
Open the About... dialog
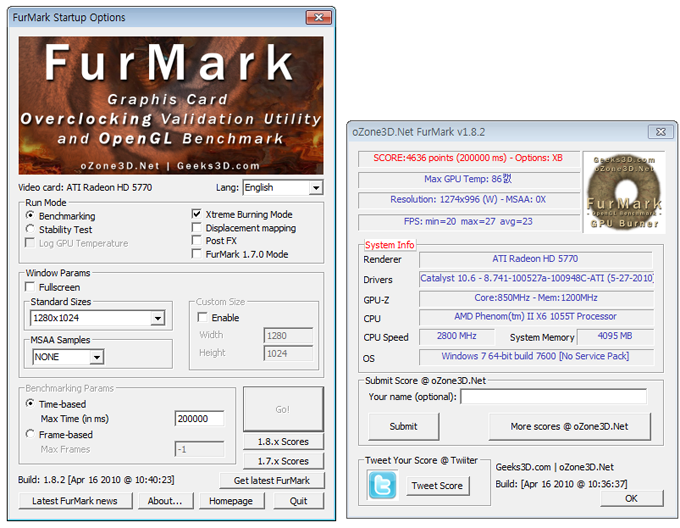[165, 501]
